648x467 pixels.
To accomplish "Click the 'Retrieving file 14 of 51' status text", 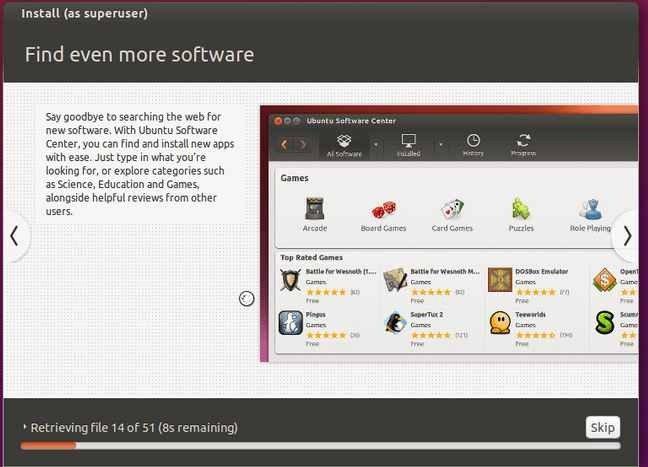I will [93, 428].
